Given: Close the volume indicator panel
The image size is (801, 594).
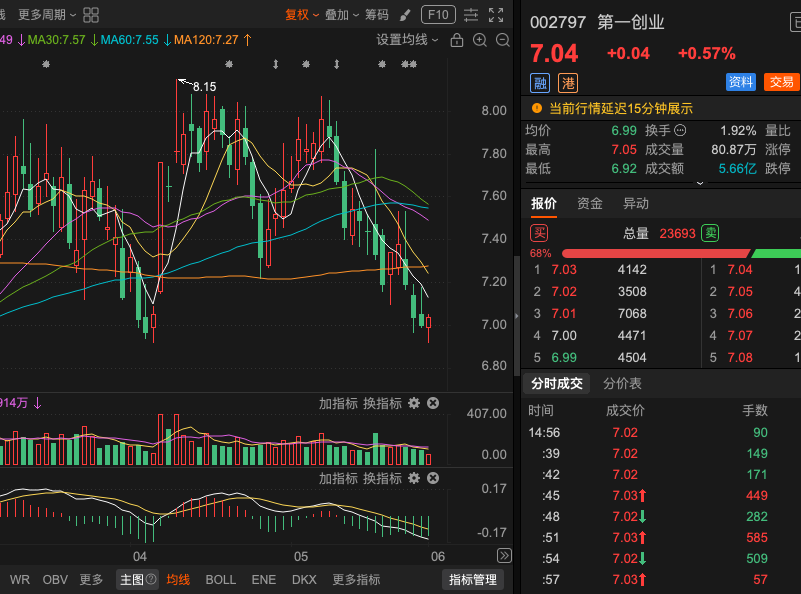Looking at the screenshot, I should point(433,403).
